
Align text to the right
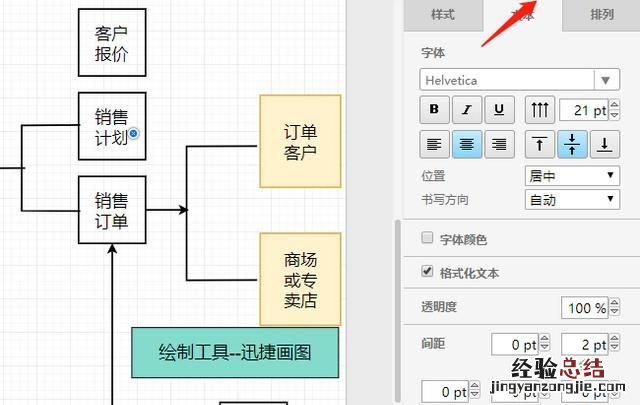(499, 145)
